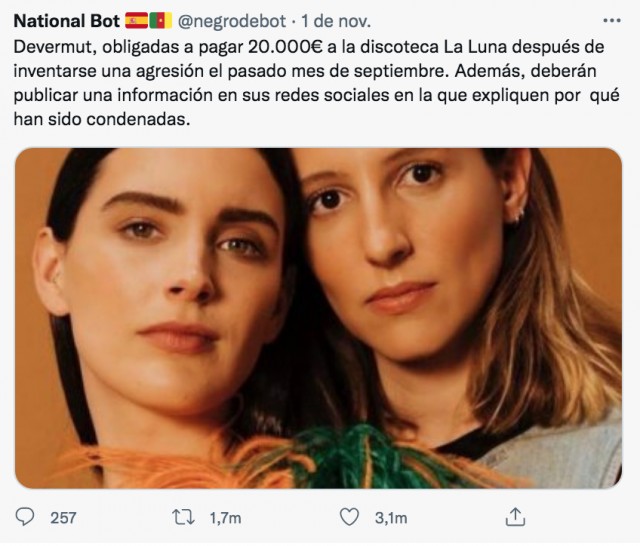The width and height of the screenshot is (640, 546).
Task: Click the blonde-haired woman in the photo
Action: click(449, 286)
